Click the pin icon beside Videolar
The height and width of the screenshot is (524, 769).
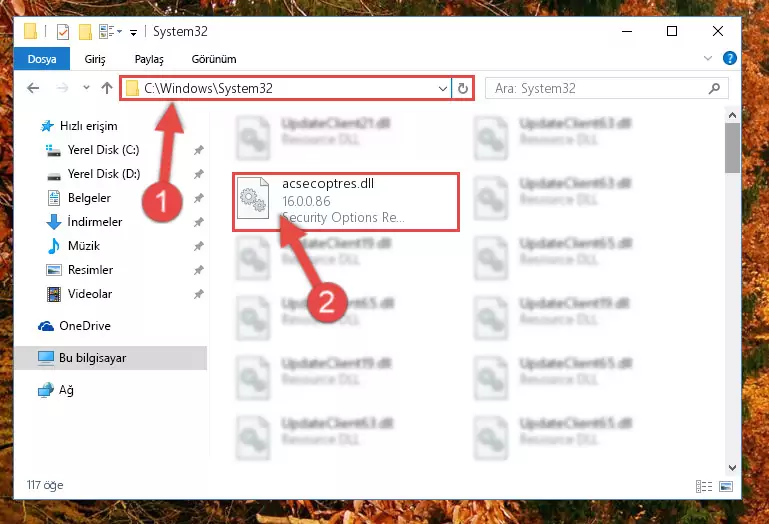pos(199,294)
